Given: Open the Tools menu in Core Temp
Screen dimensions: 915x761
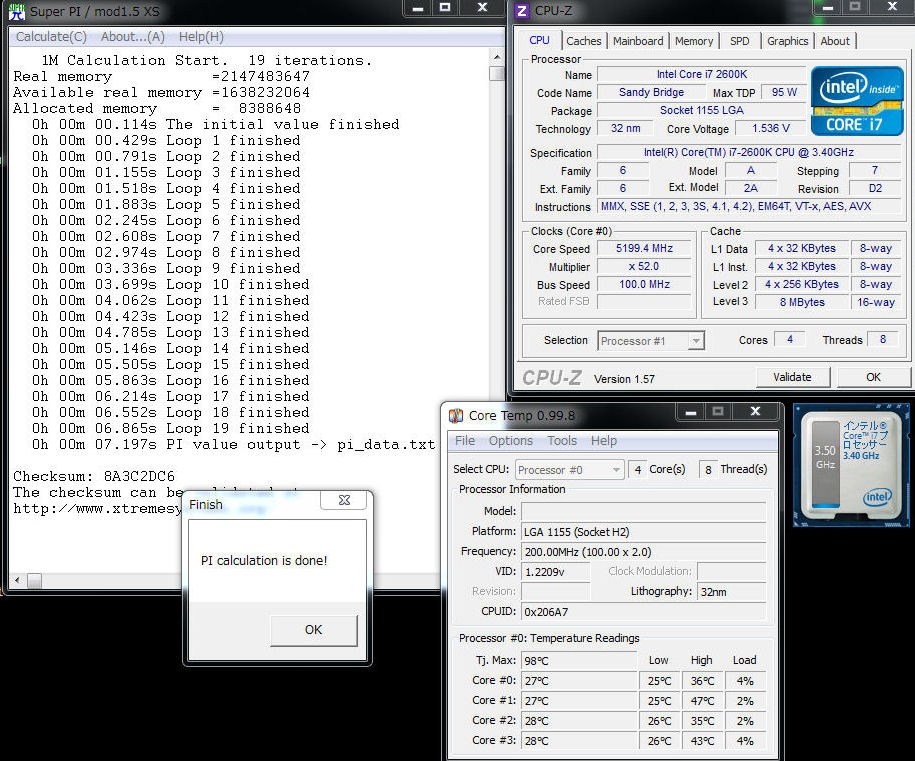Looking at the screenshot, I should pos(562,441).
